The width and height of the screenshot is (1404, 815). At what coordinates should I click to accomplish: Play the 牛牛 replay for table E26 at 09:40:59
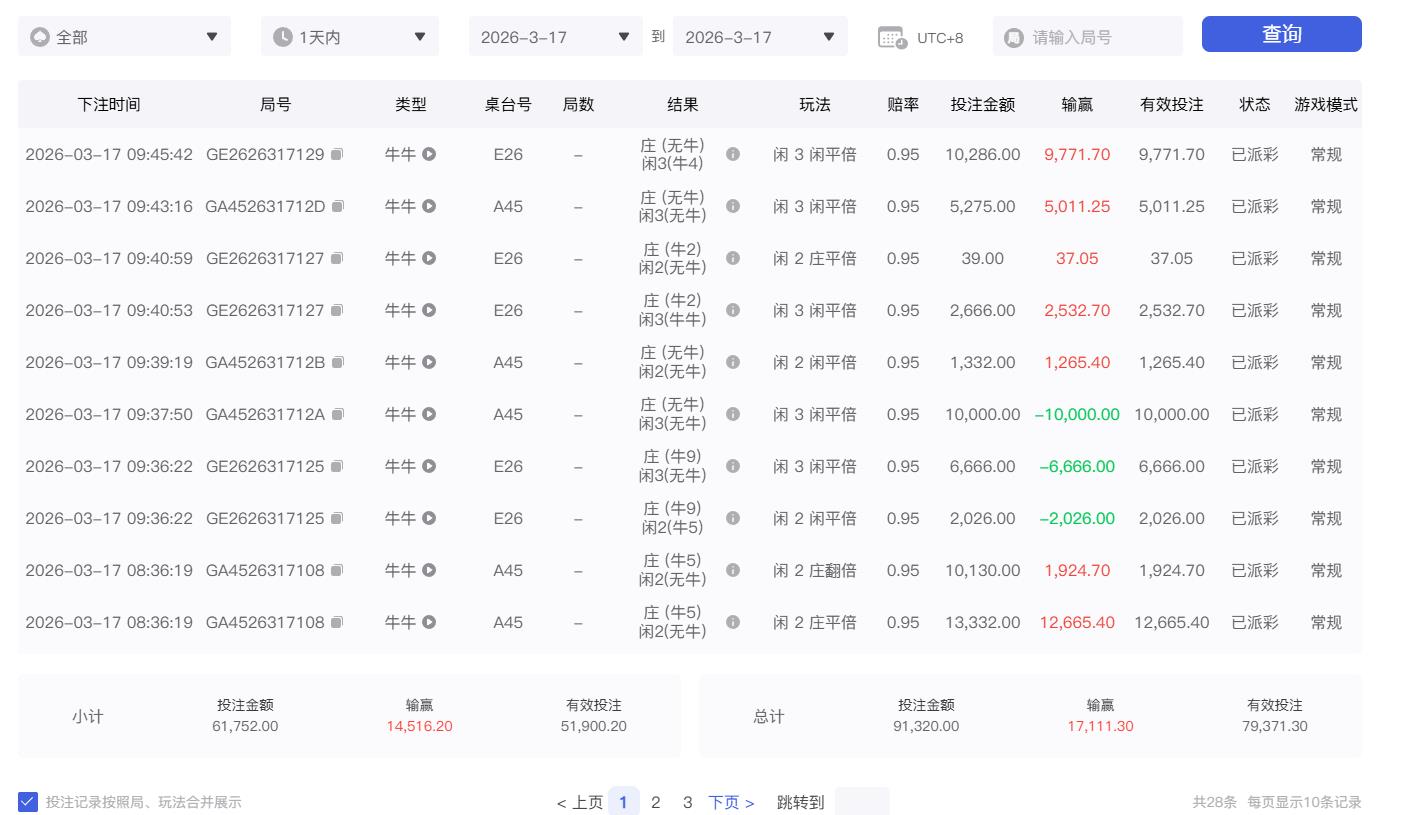[x=428, y=258]
